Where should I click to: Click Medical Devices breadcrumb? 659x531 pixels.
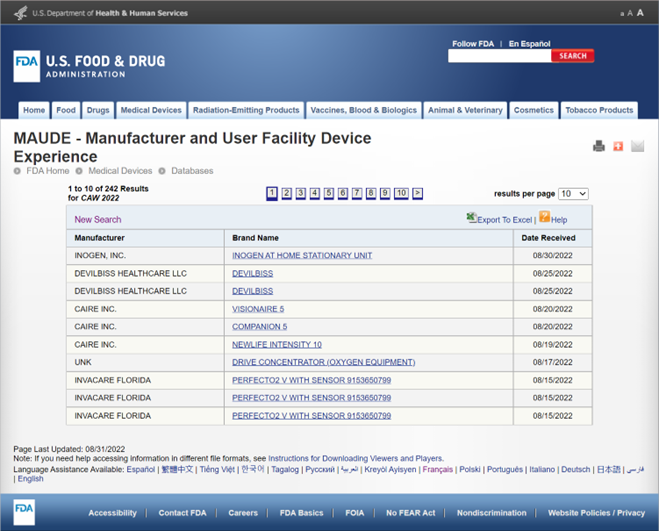120,171
